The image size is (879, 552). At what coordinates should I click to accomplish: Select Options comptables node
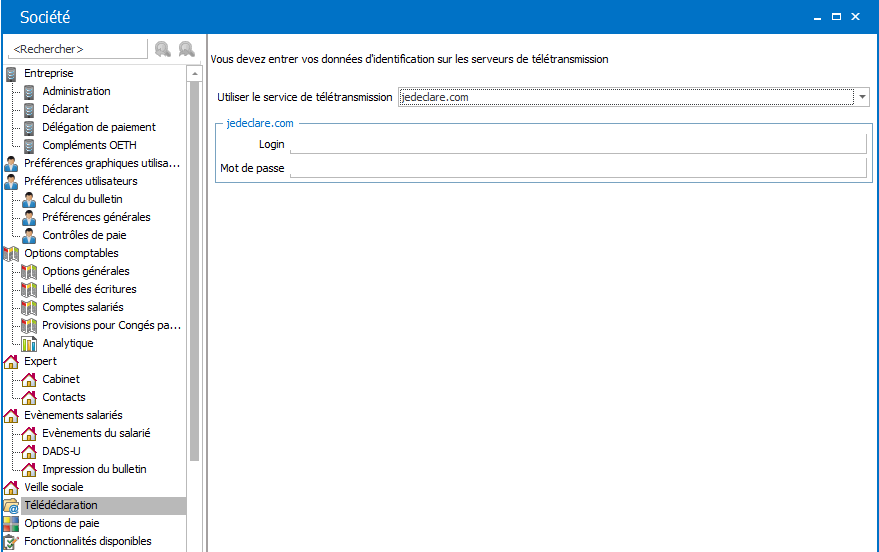pyautogui.click(x=71, y=253)
